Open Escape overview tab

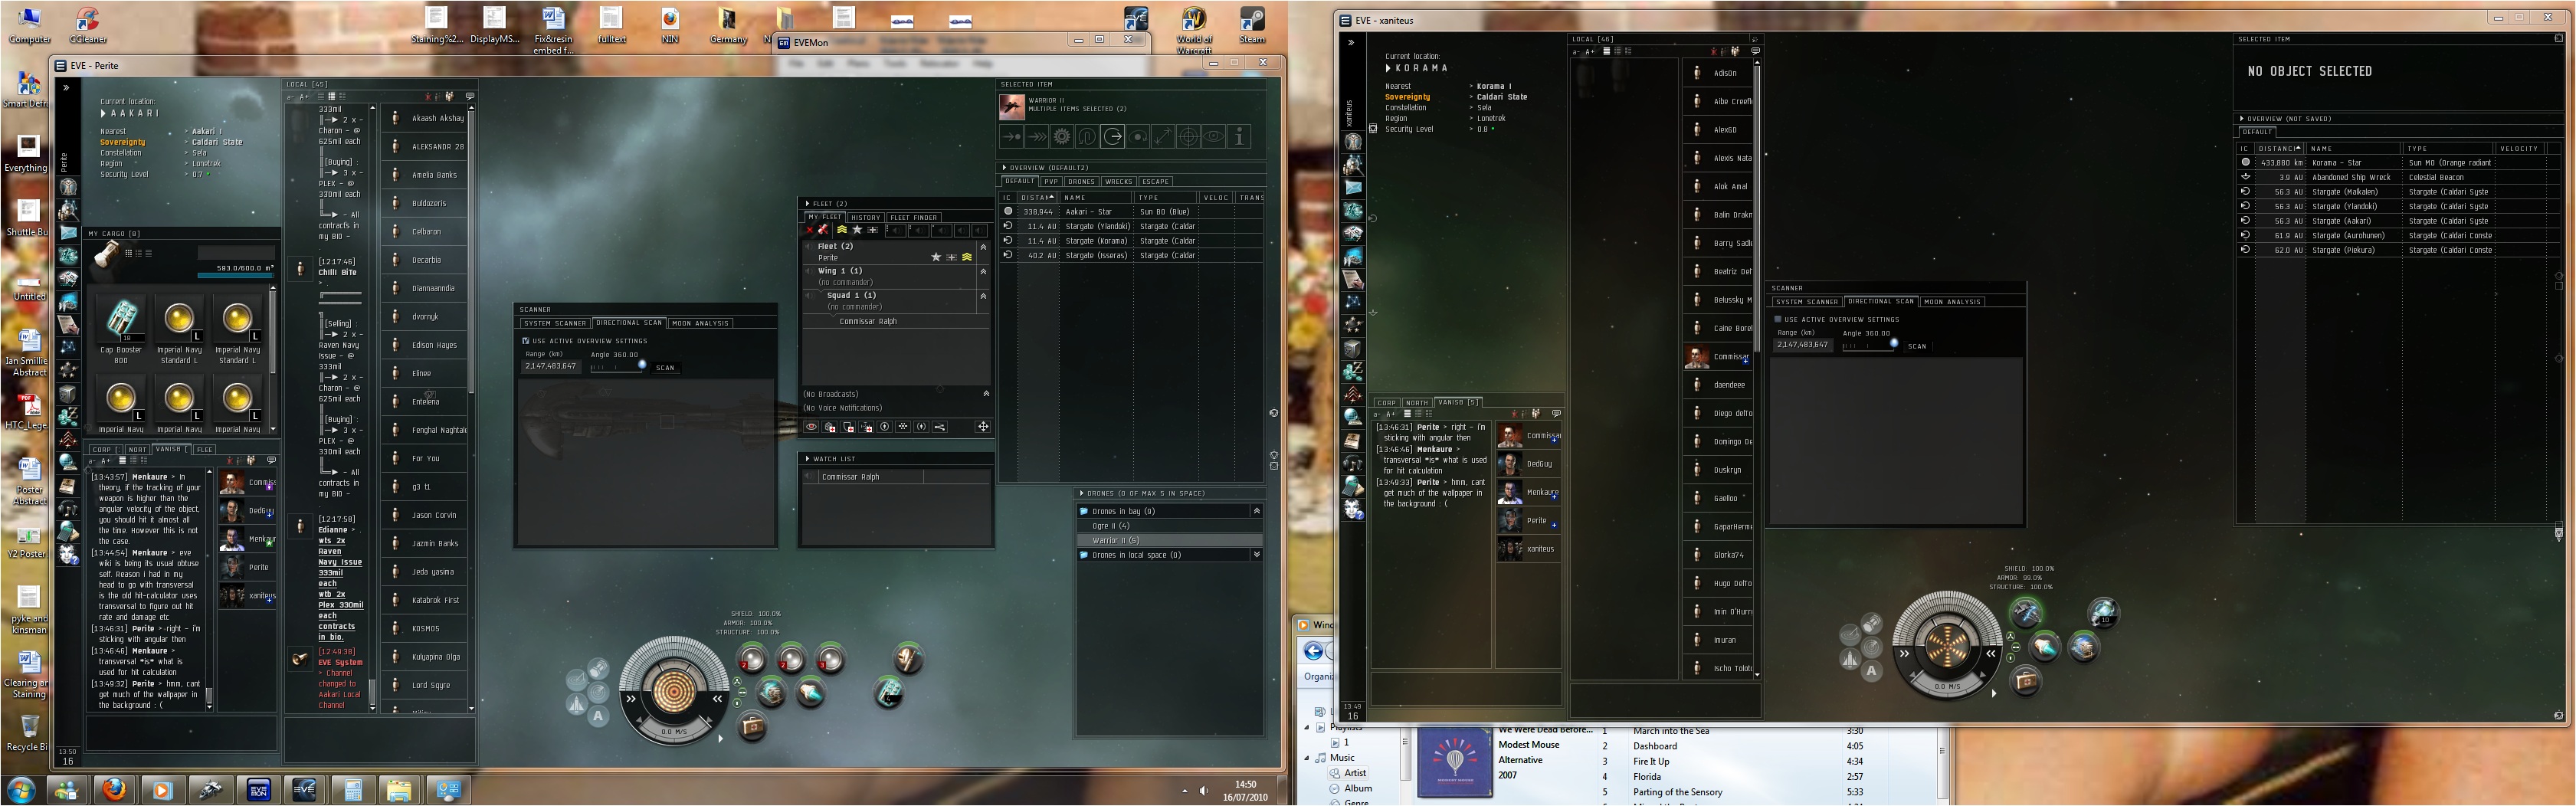click(1155, 182)
